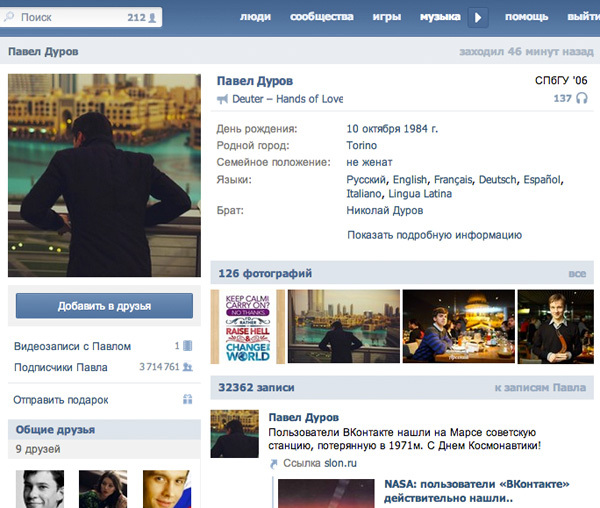Select the Lingua Latina language link
The image size is (600, 508).
coord(420,194)
